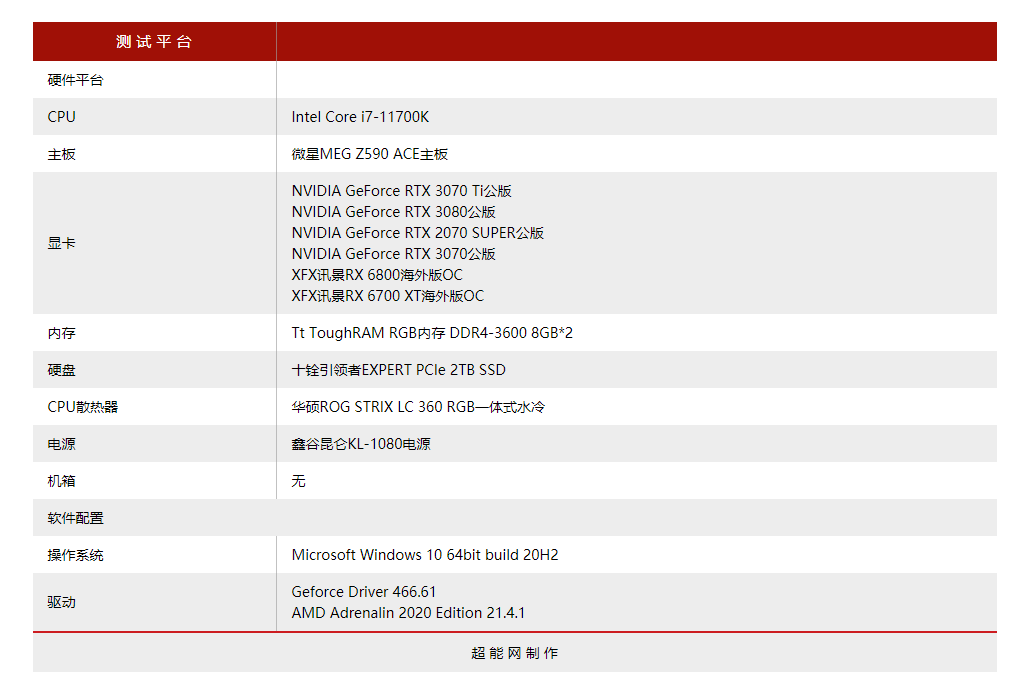Click the 主板 row label

click(62, 154)
